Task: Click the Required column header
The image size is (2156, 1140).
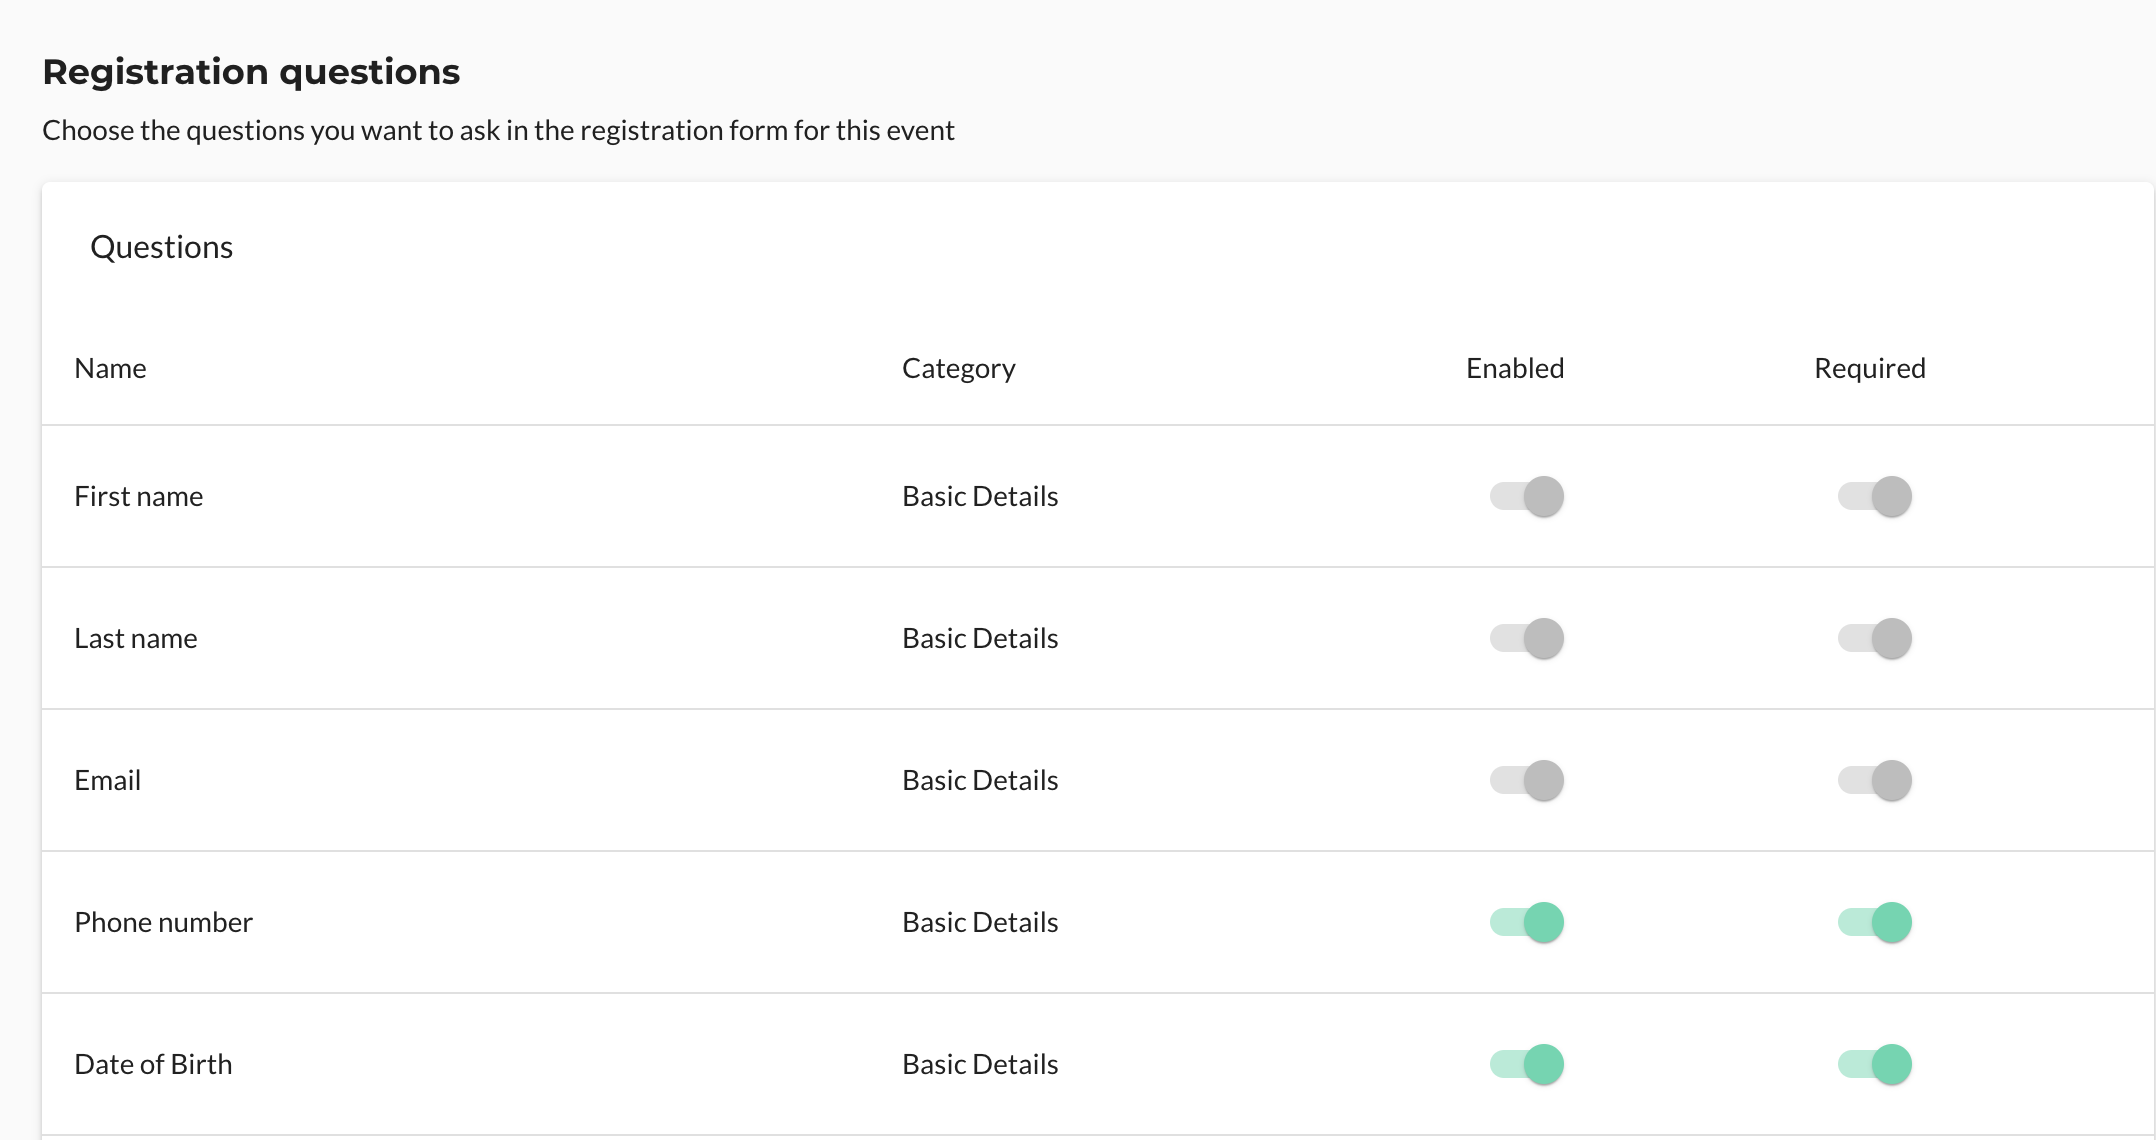Action: [1869, 368]
